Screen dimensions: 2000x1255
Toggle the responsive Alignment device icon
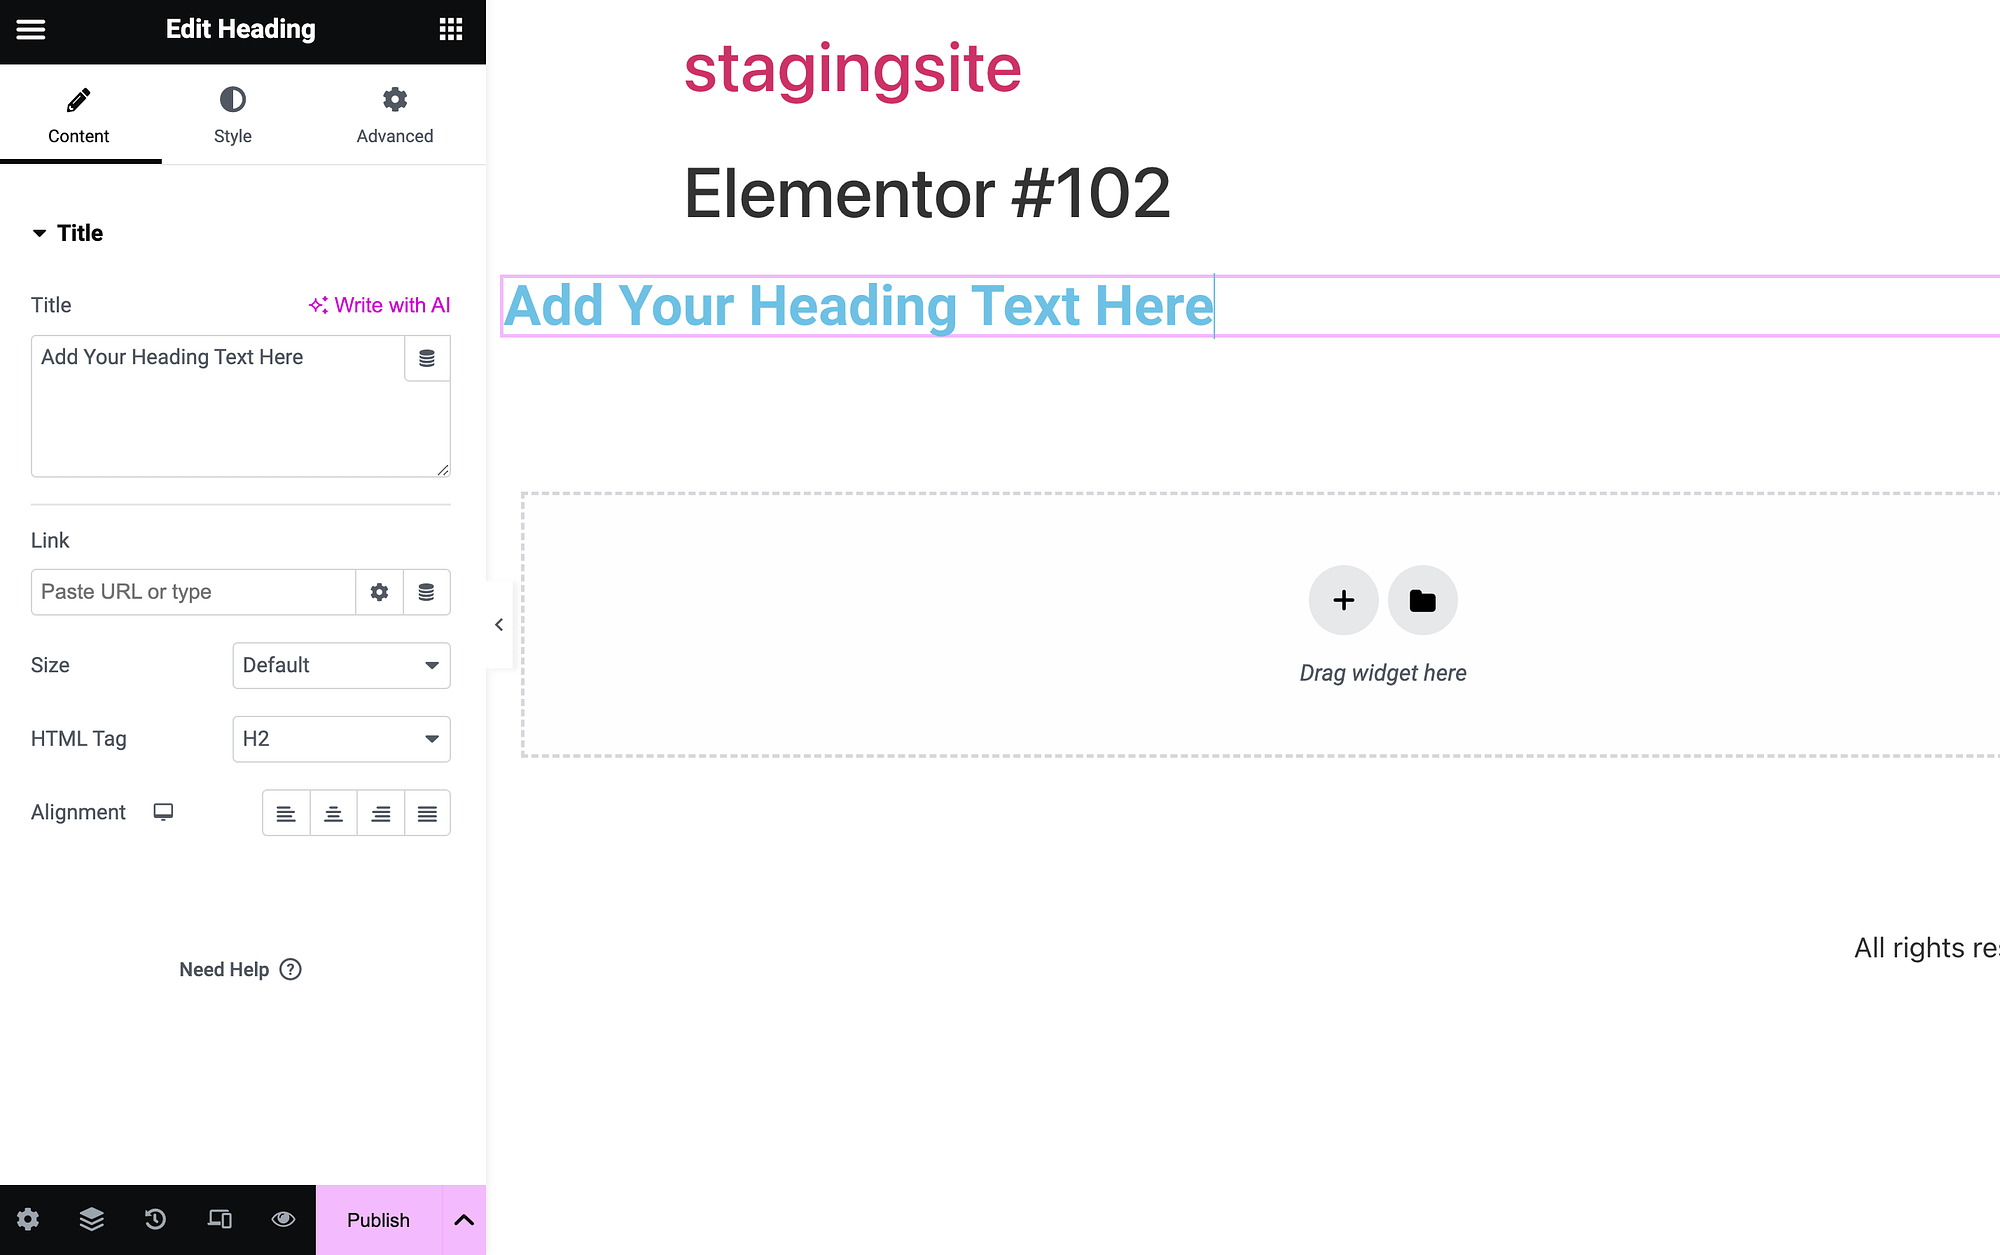pyautogui.click(x=163, y=810)
